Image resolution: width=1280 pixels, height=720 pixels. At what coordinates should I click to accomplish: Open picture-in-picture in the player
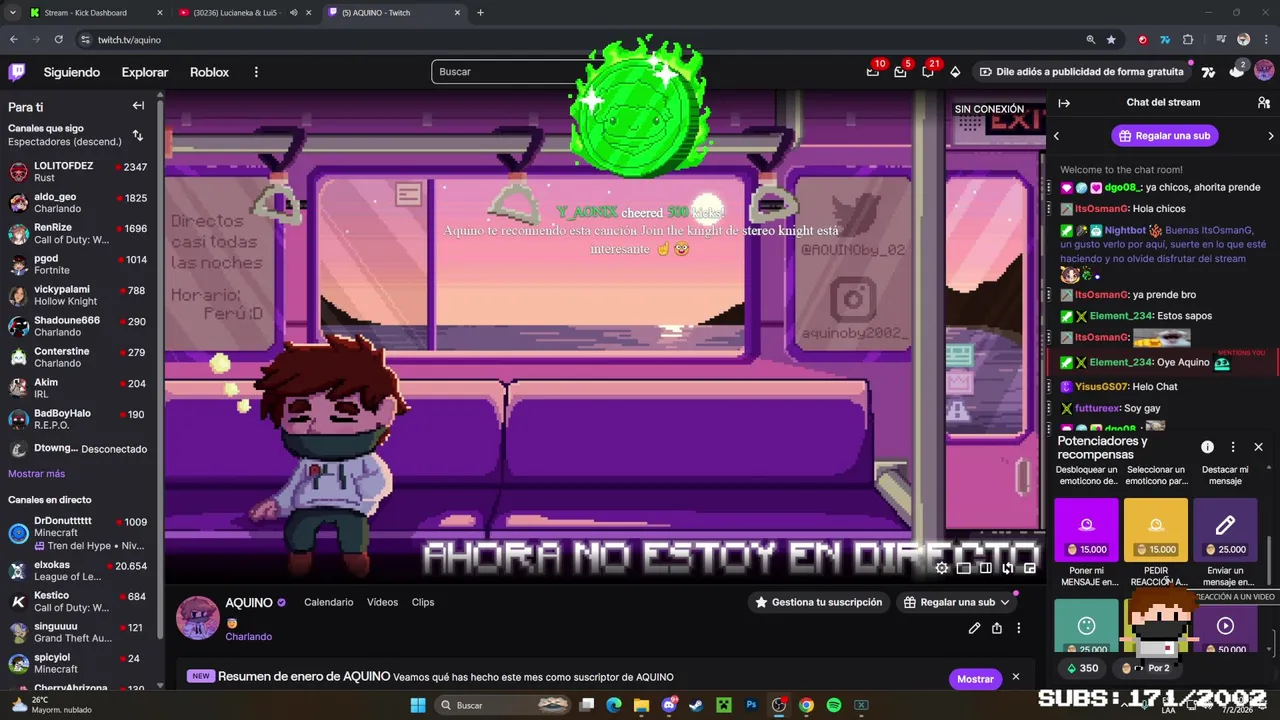click(1030, 568)
